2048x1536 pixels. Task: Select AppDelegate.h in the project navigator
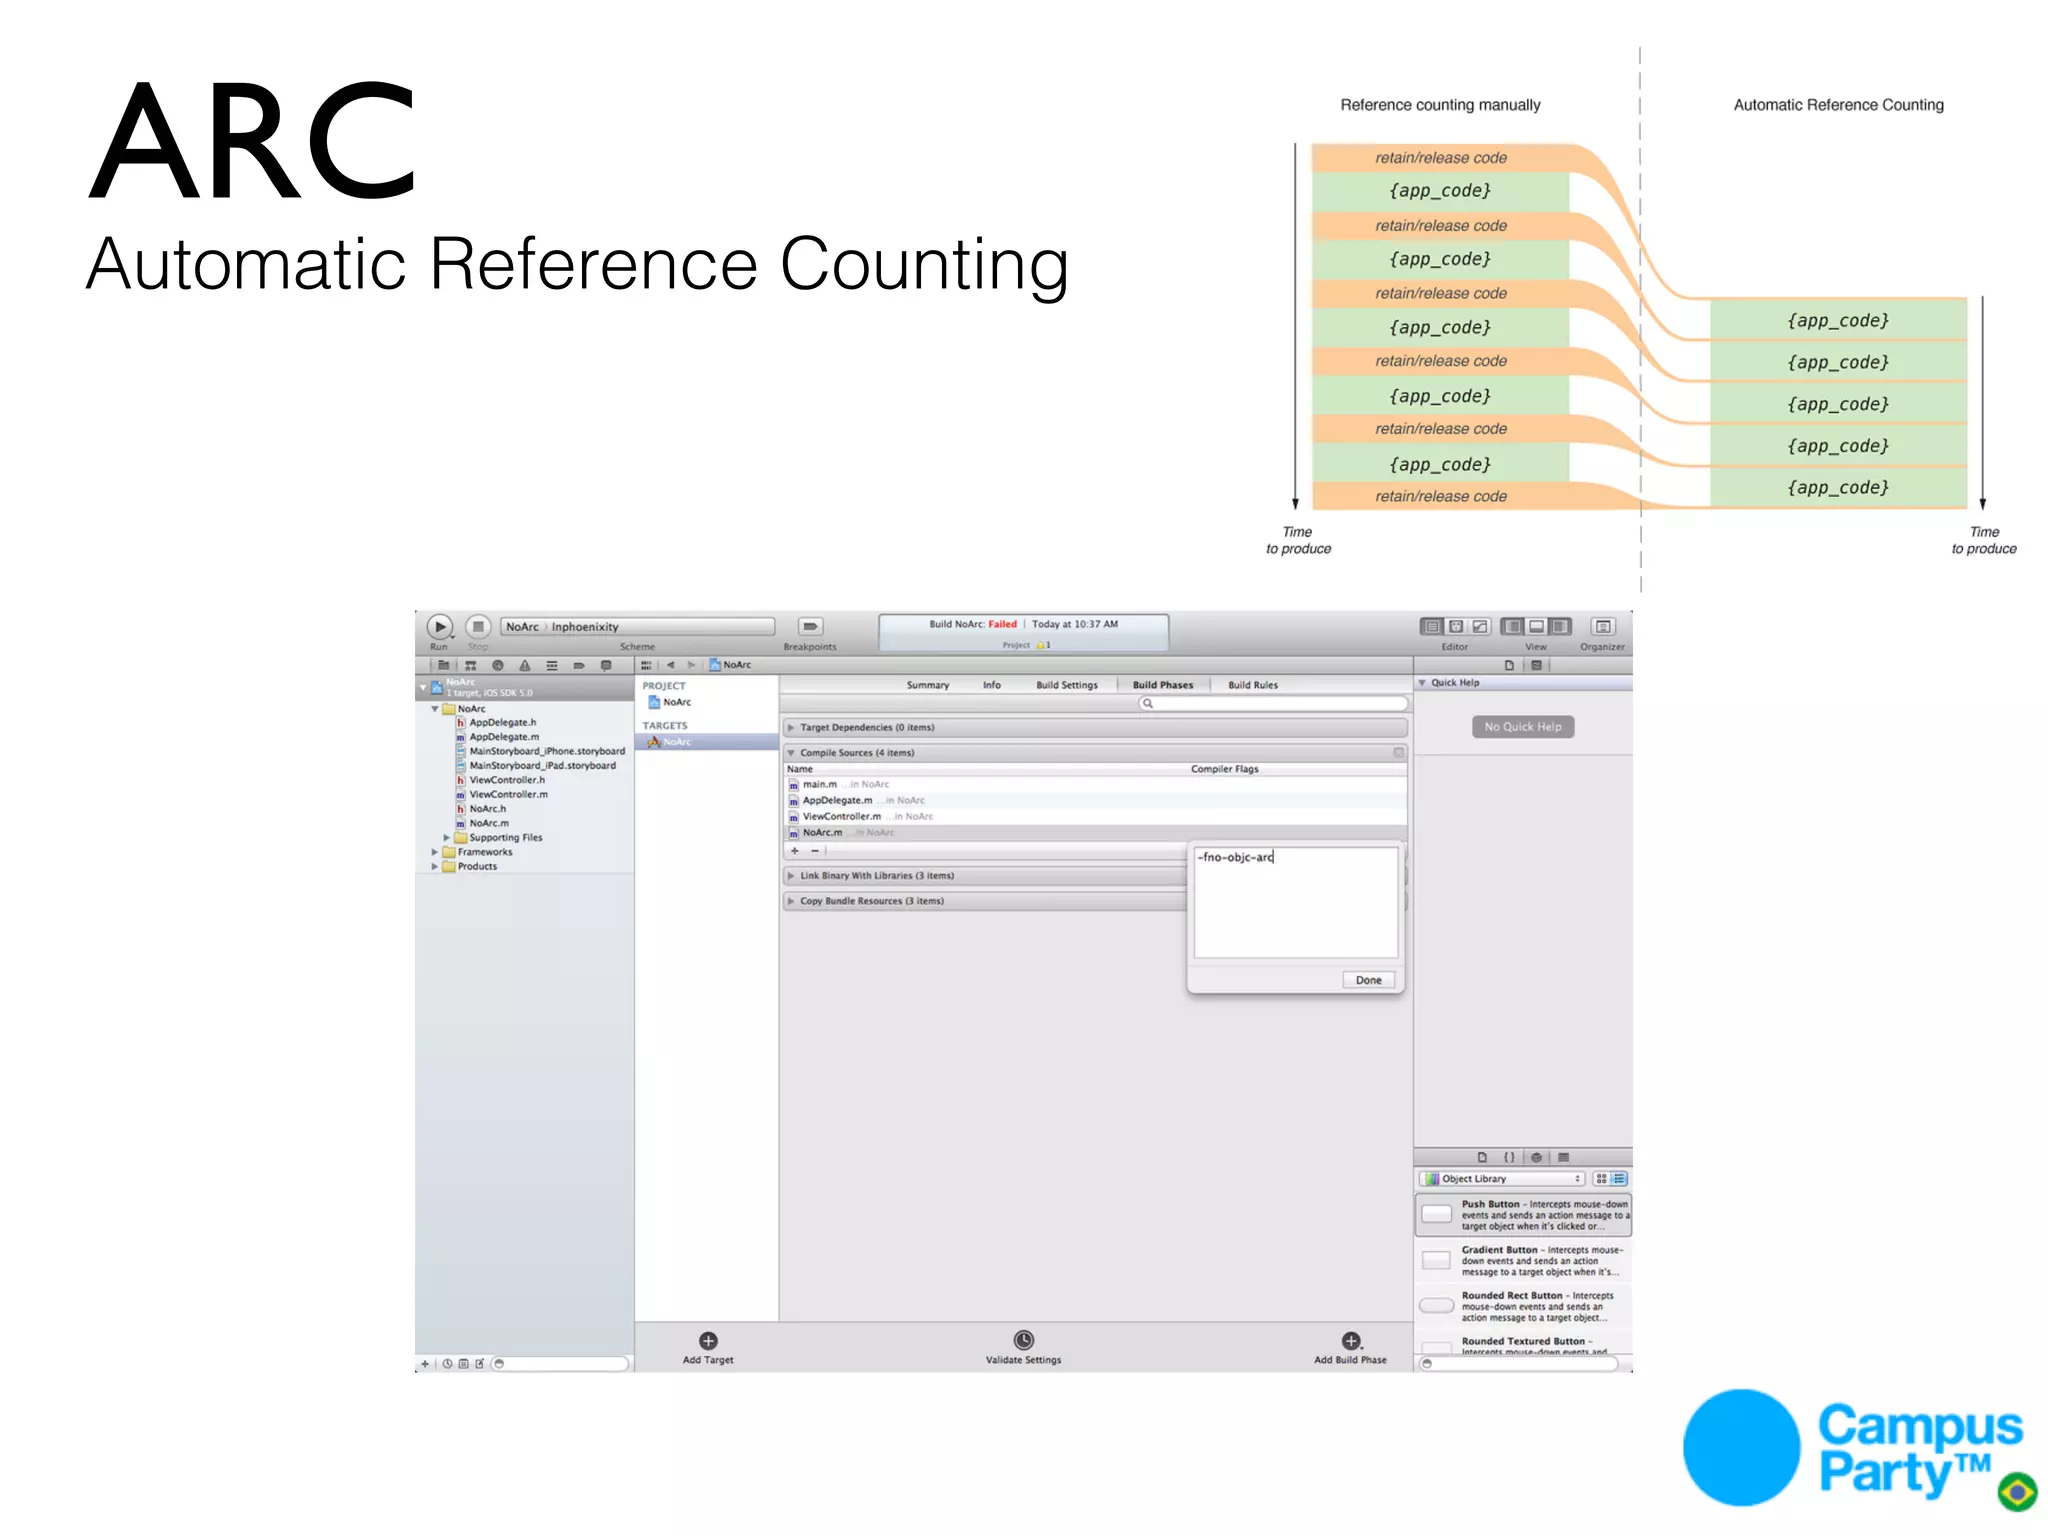(x=503, y=723)
